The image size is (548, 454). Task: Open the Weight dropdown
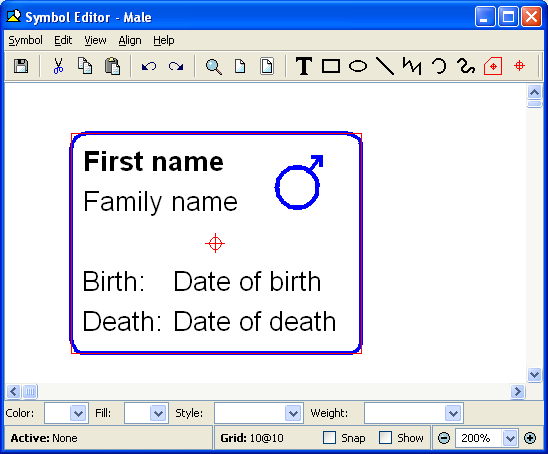[x=453, y=413]
